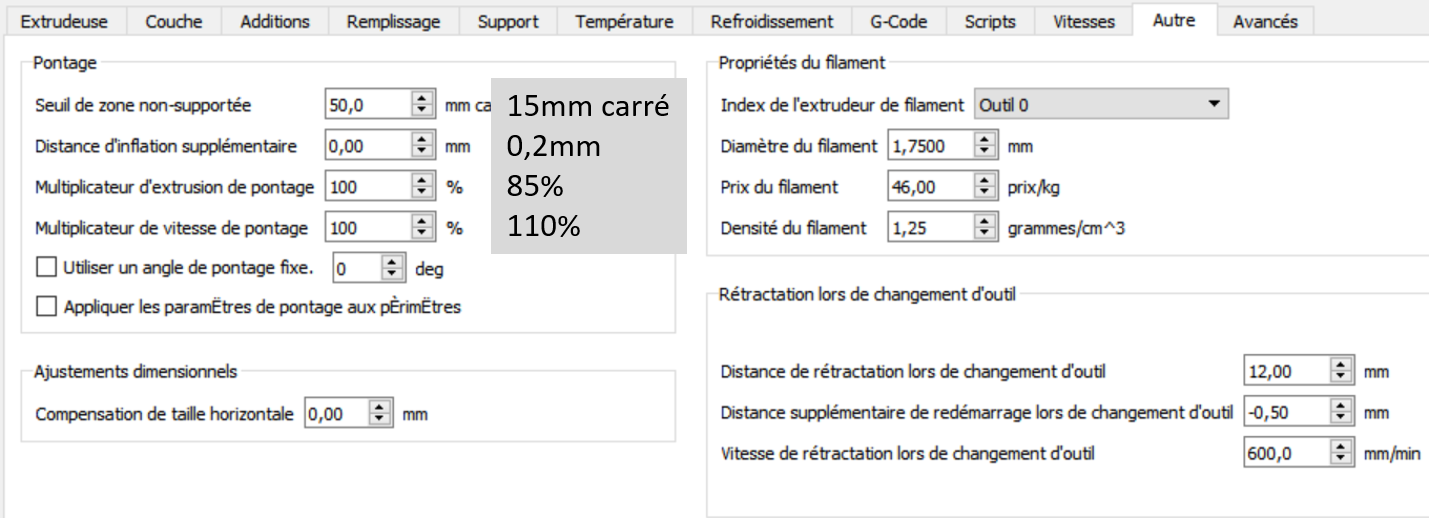Increase the Densité du filament value

tap(985, 222)
